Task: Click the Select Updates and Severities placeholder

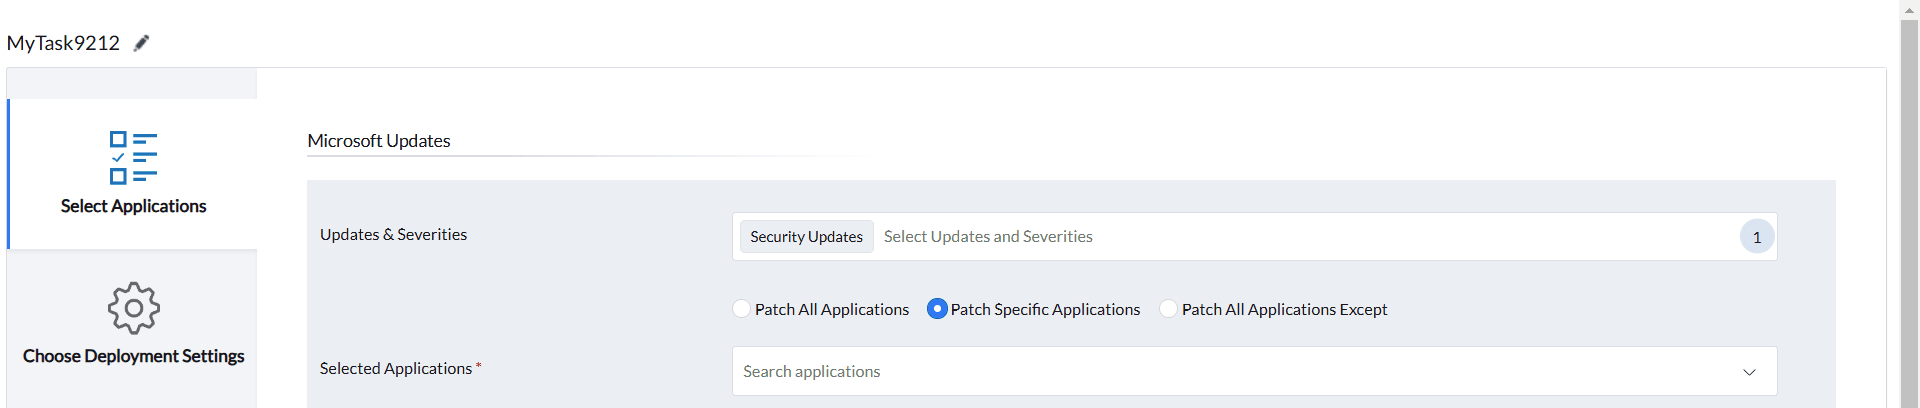Action: pyautogui.click(x=988, y=237)
